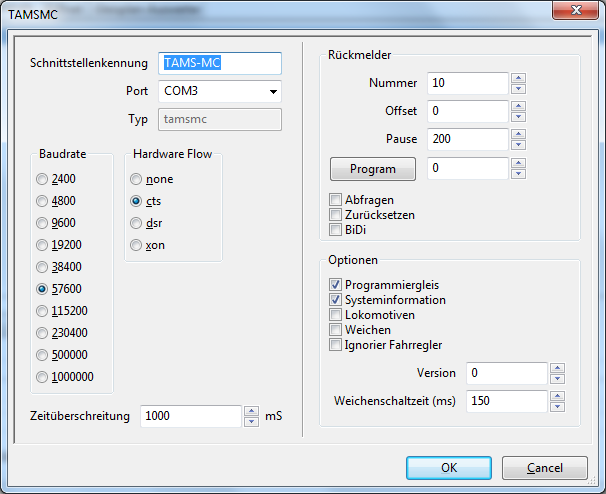606x494 pixels.
Task: Click the Schnittstellenkennung text field
Action: 220,63
